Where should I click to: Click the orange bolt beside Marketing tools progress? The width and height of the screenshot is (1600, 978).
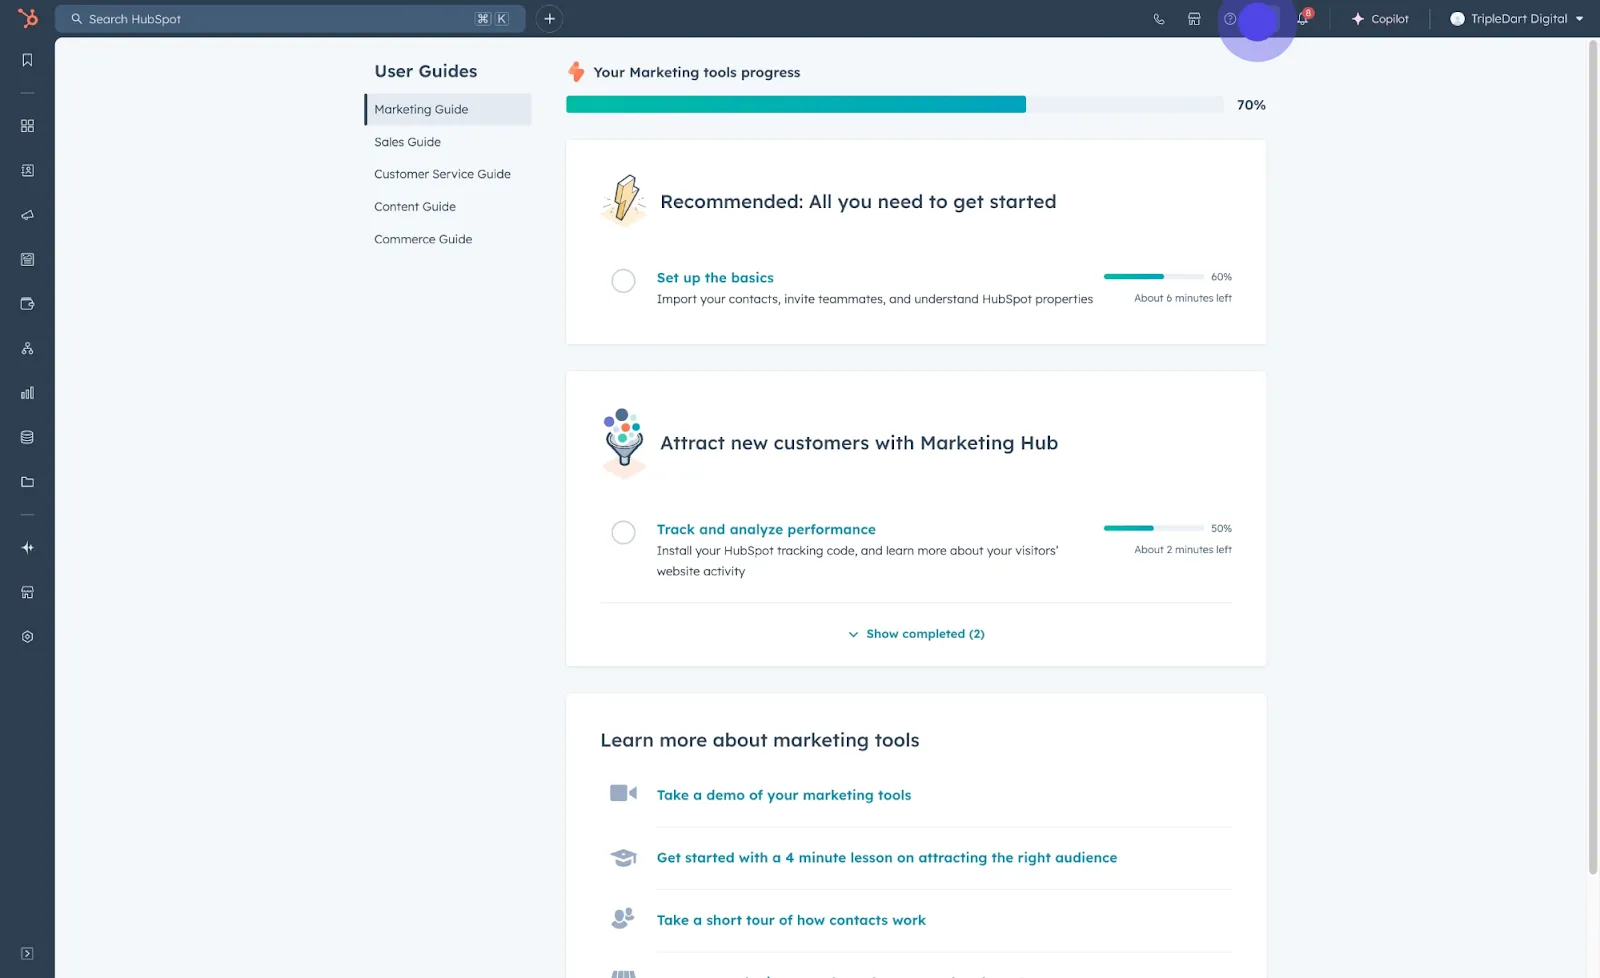[x=576, y=71]
